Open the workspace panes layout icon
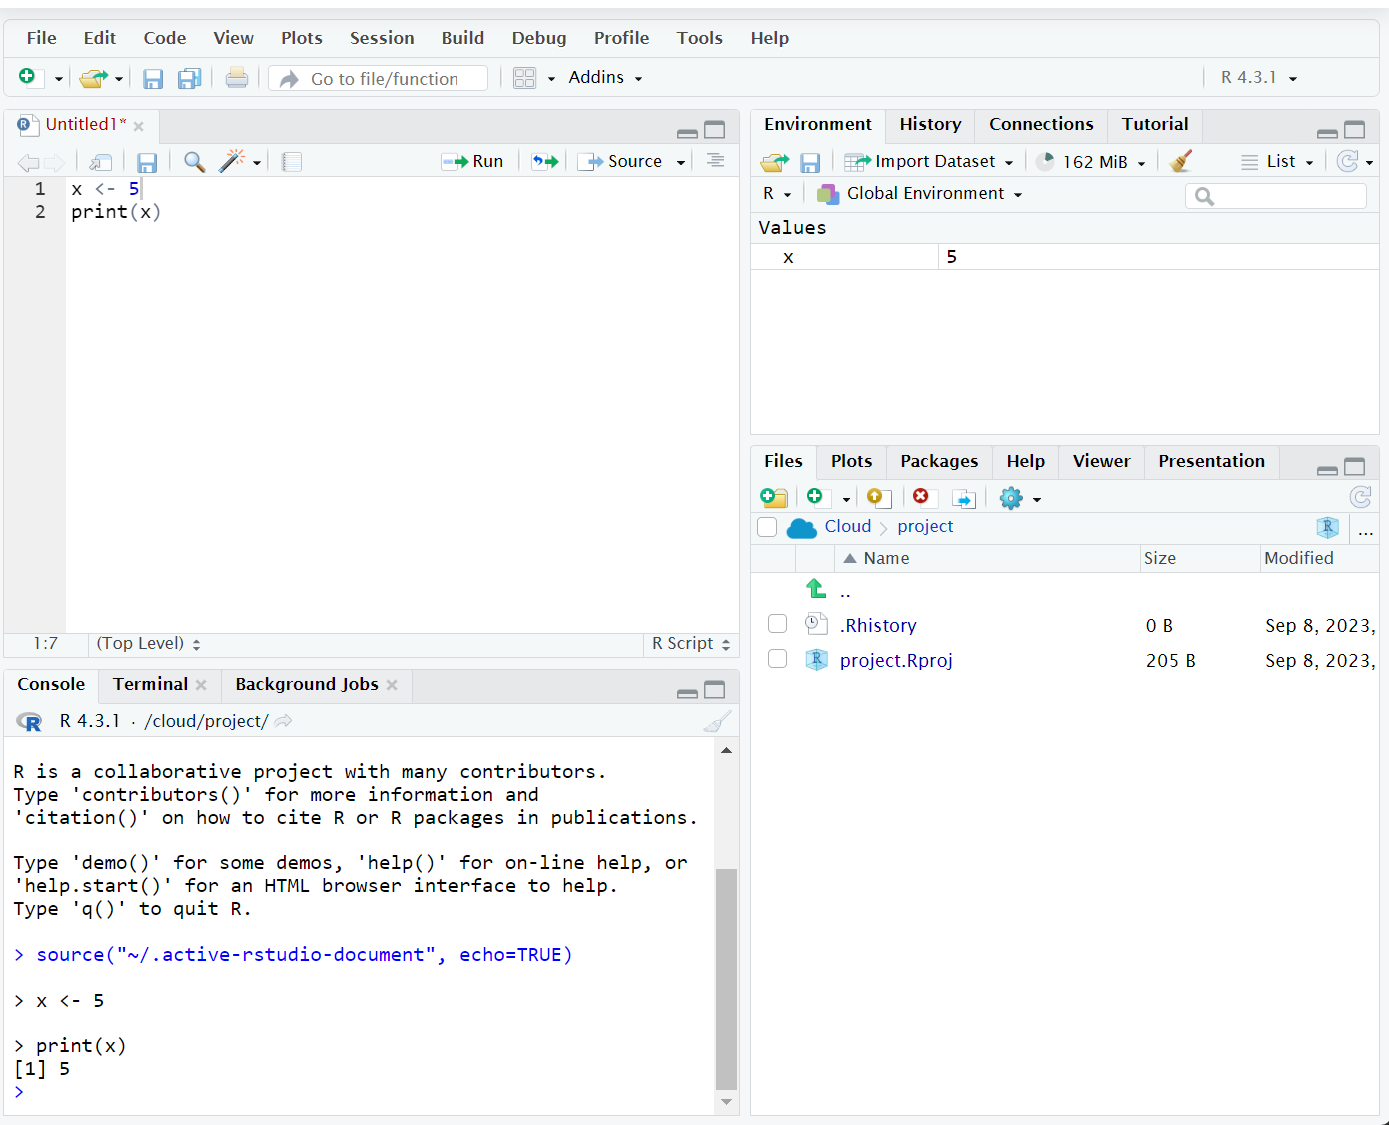1389x1125 pixels. pyautogui.click(x=525, y=78)
